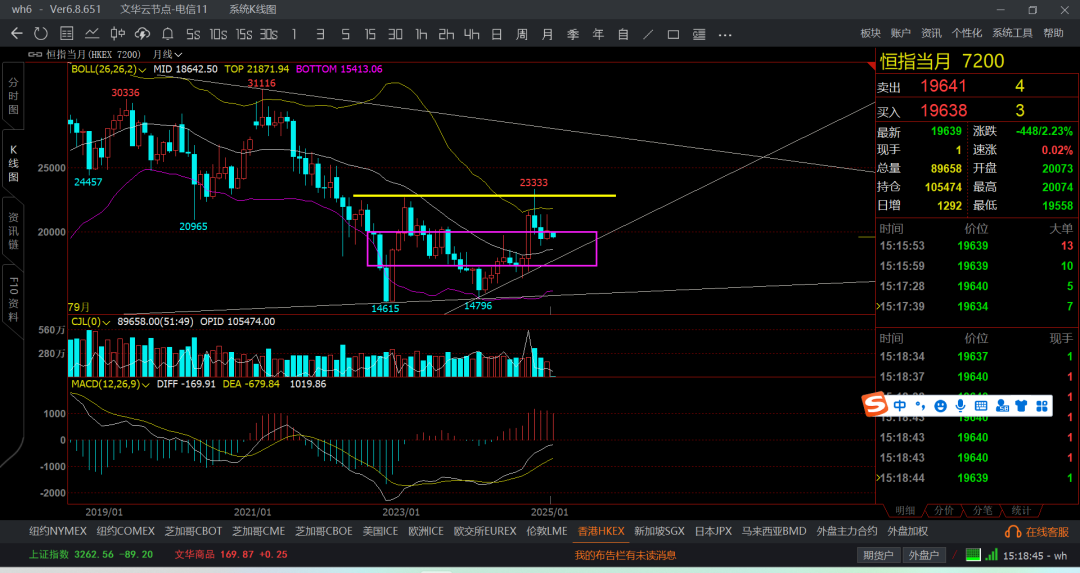Click the signal strength bars icon

click(x=991, y=555)
